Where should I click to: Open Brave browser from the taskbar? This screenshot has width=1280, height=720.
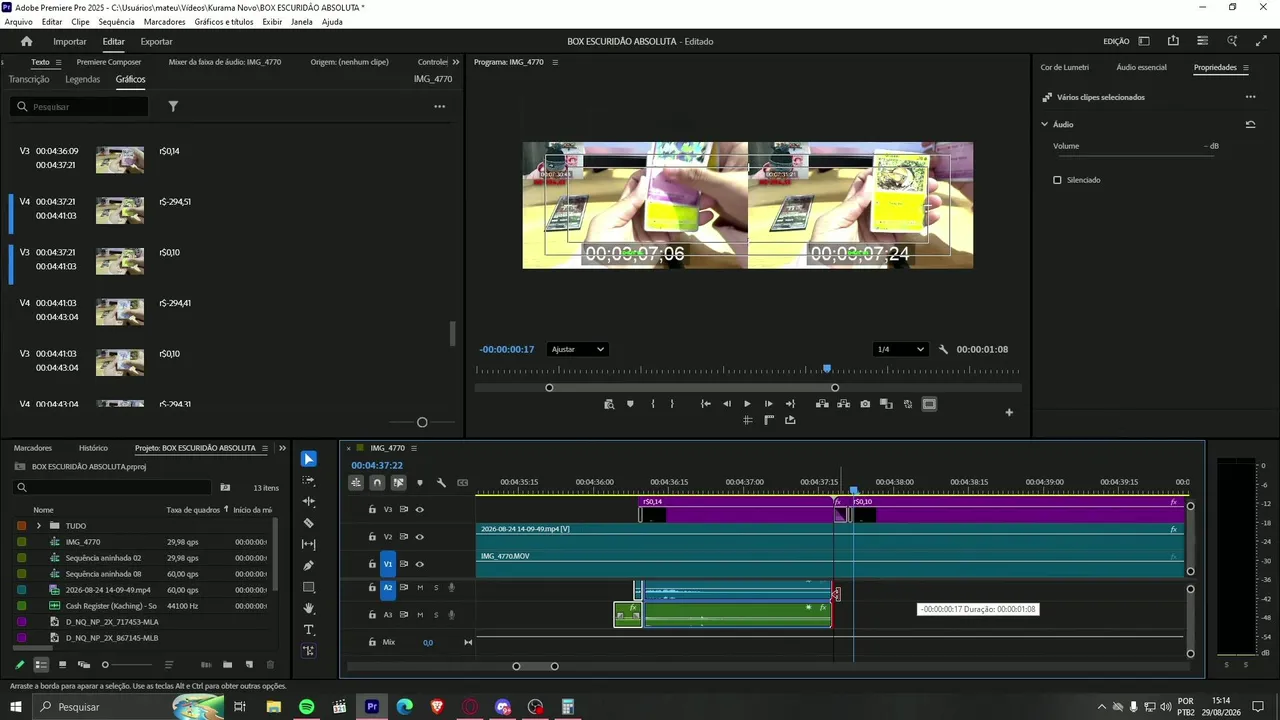coord(437,707)
